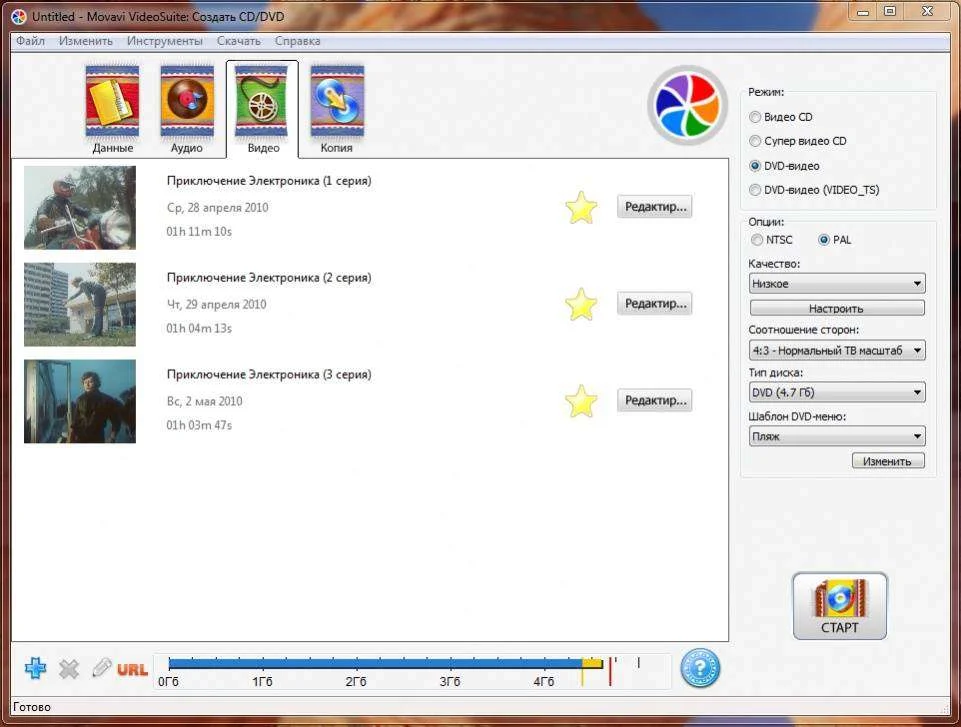961x727 pixels.
Task: Click the thumbnail of series 2 video
Action: pos(80,305)
